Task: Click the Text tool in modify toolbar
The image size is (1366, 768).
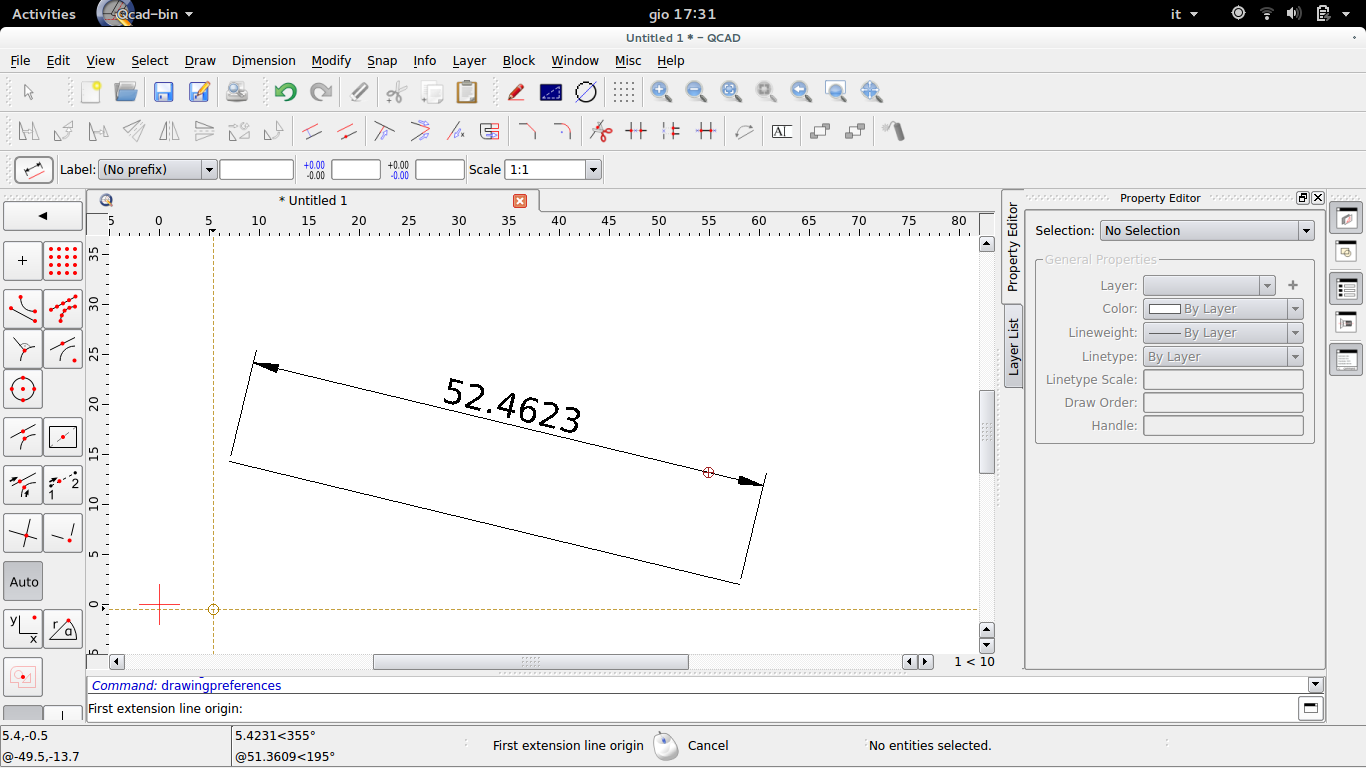Action: pos(782,131)
